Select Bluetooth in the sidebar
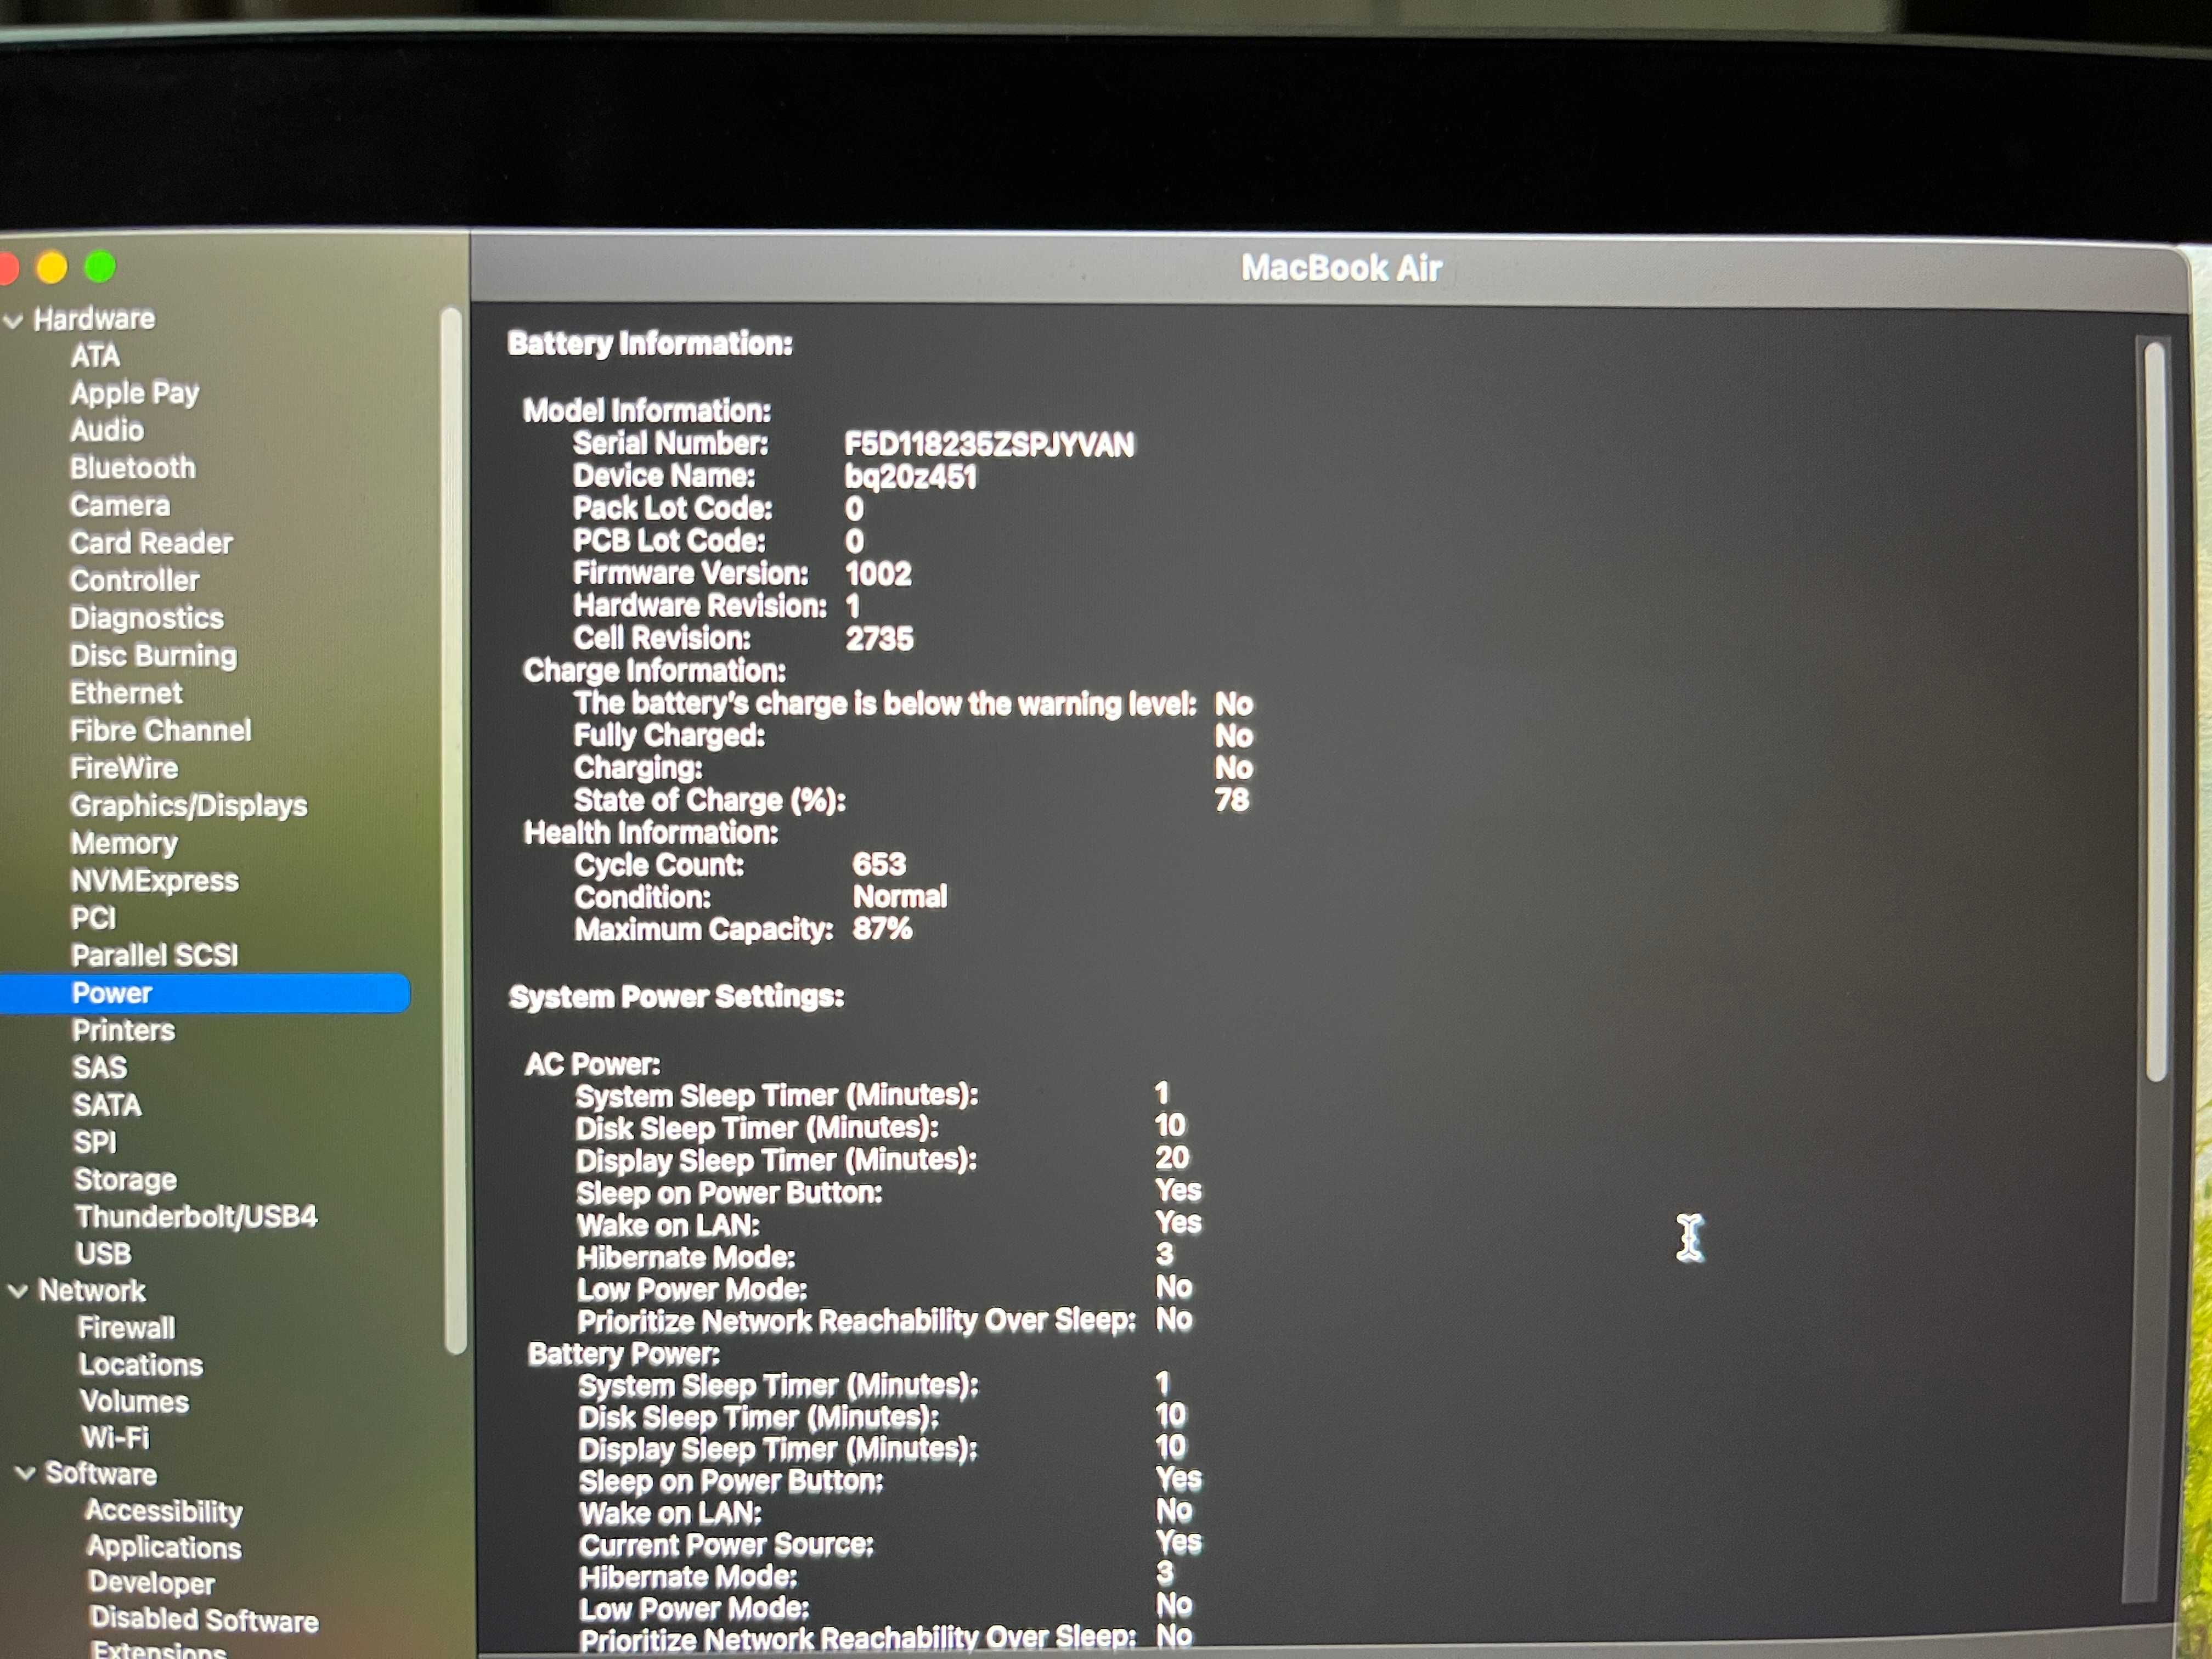 pyautogui.click(x=133, y=468)
